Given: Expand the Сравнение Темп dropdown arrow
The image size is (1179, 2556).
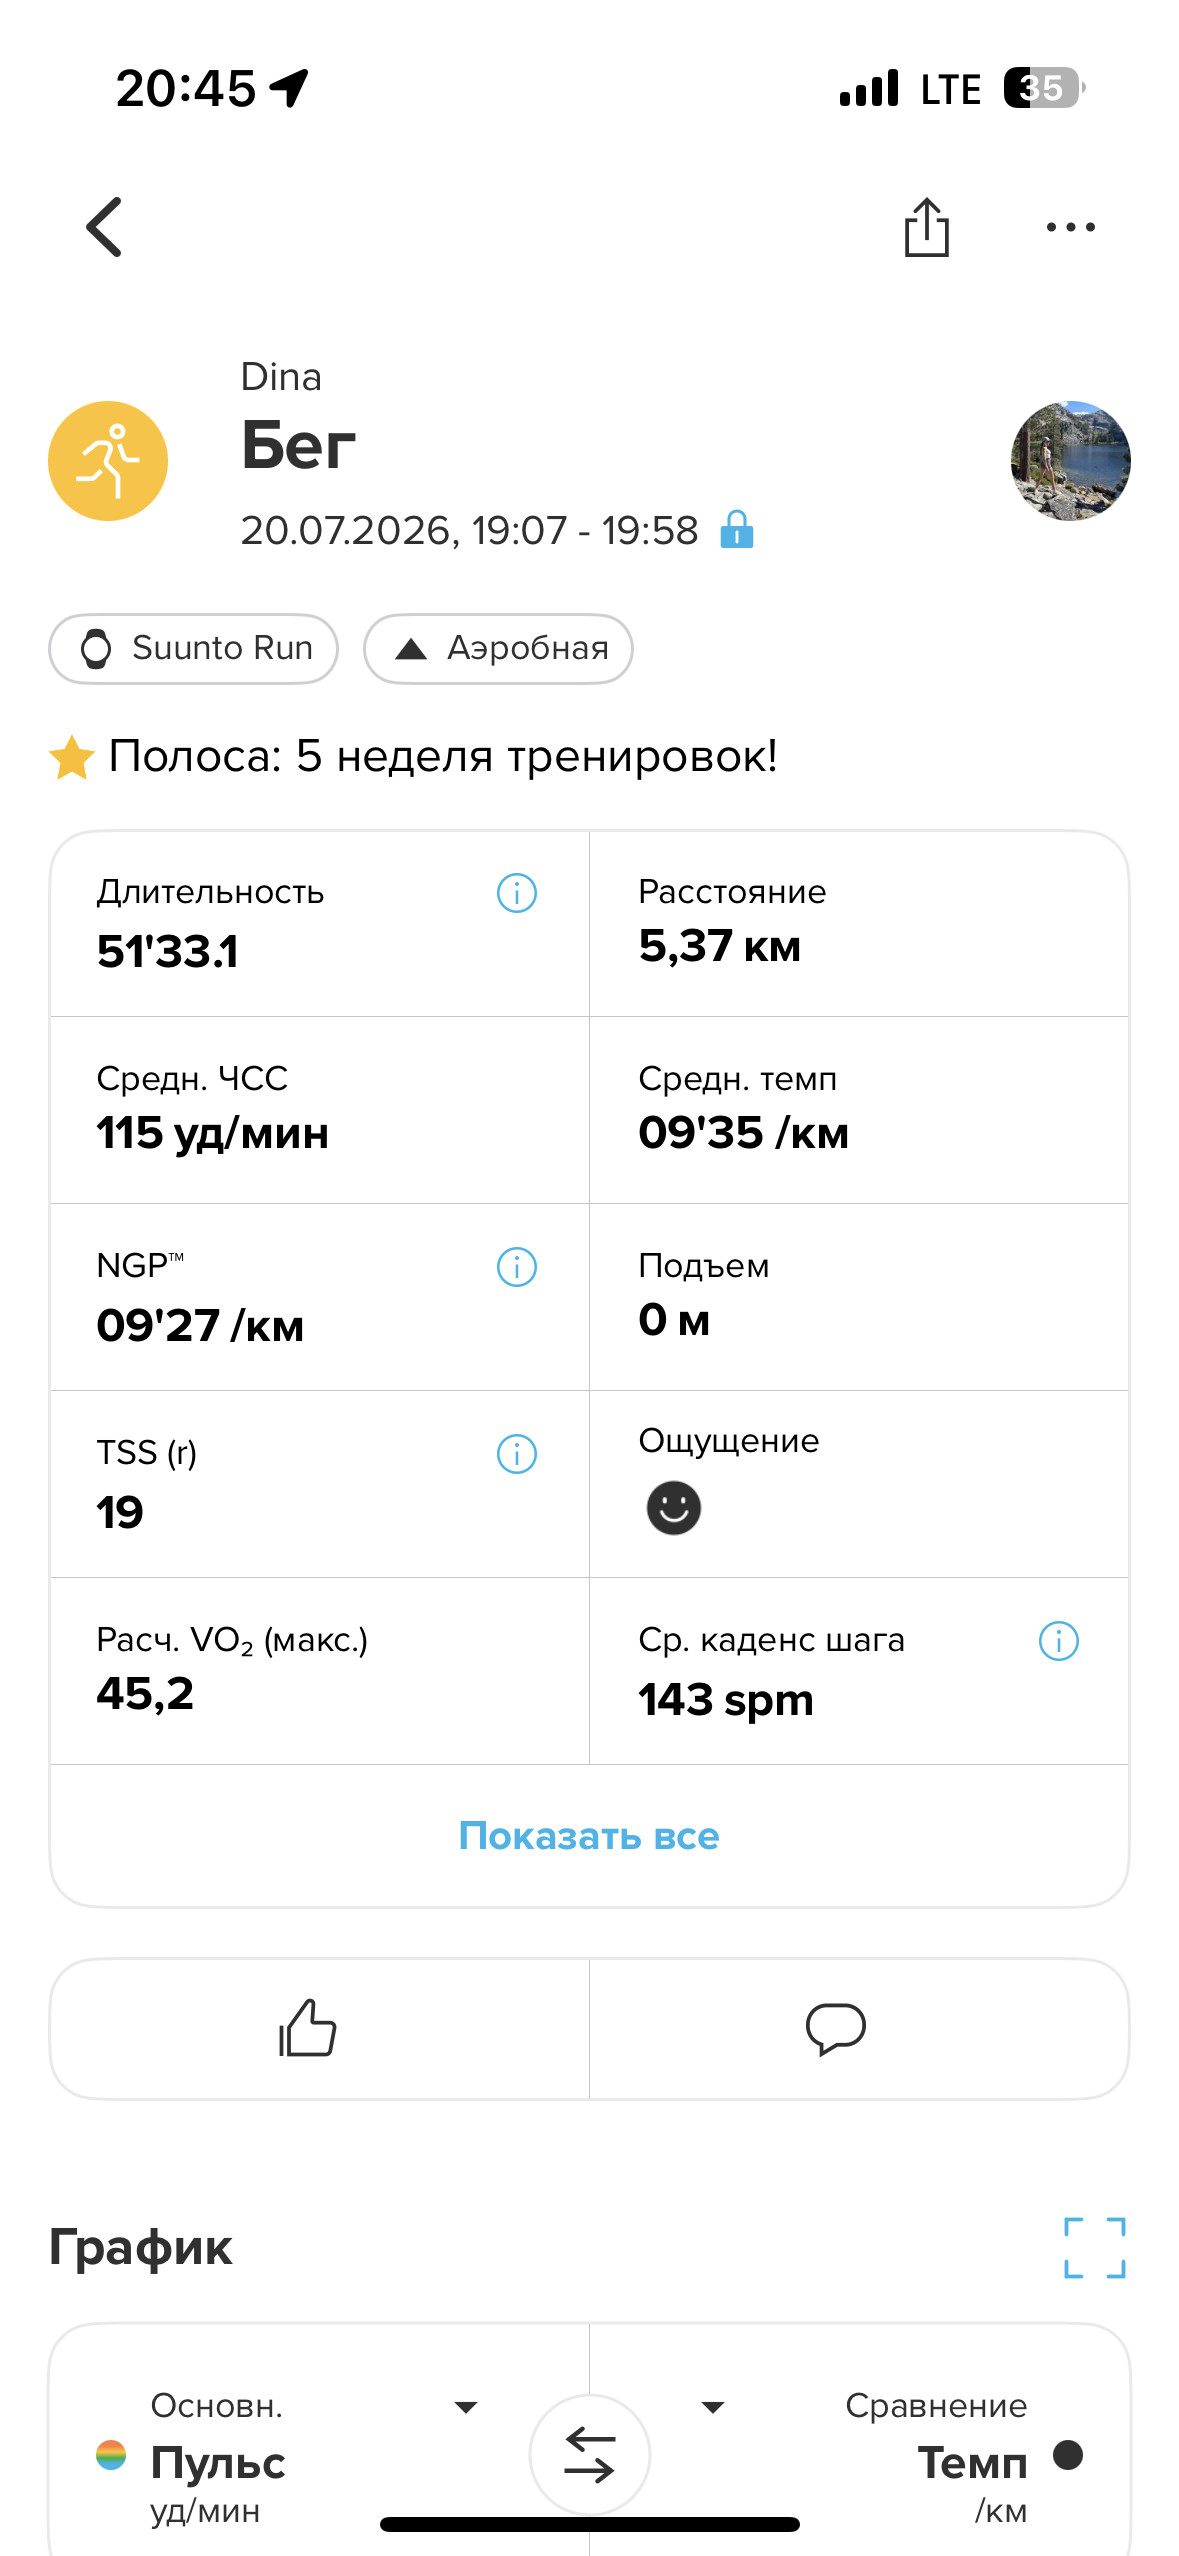Looking at the screenshot, I should click(713, 2407).
